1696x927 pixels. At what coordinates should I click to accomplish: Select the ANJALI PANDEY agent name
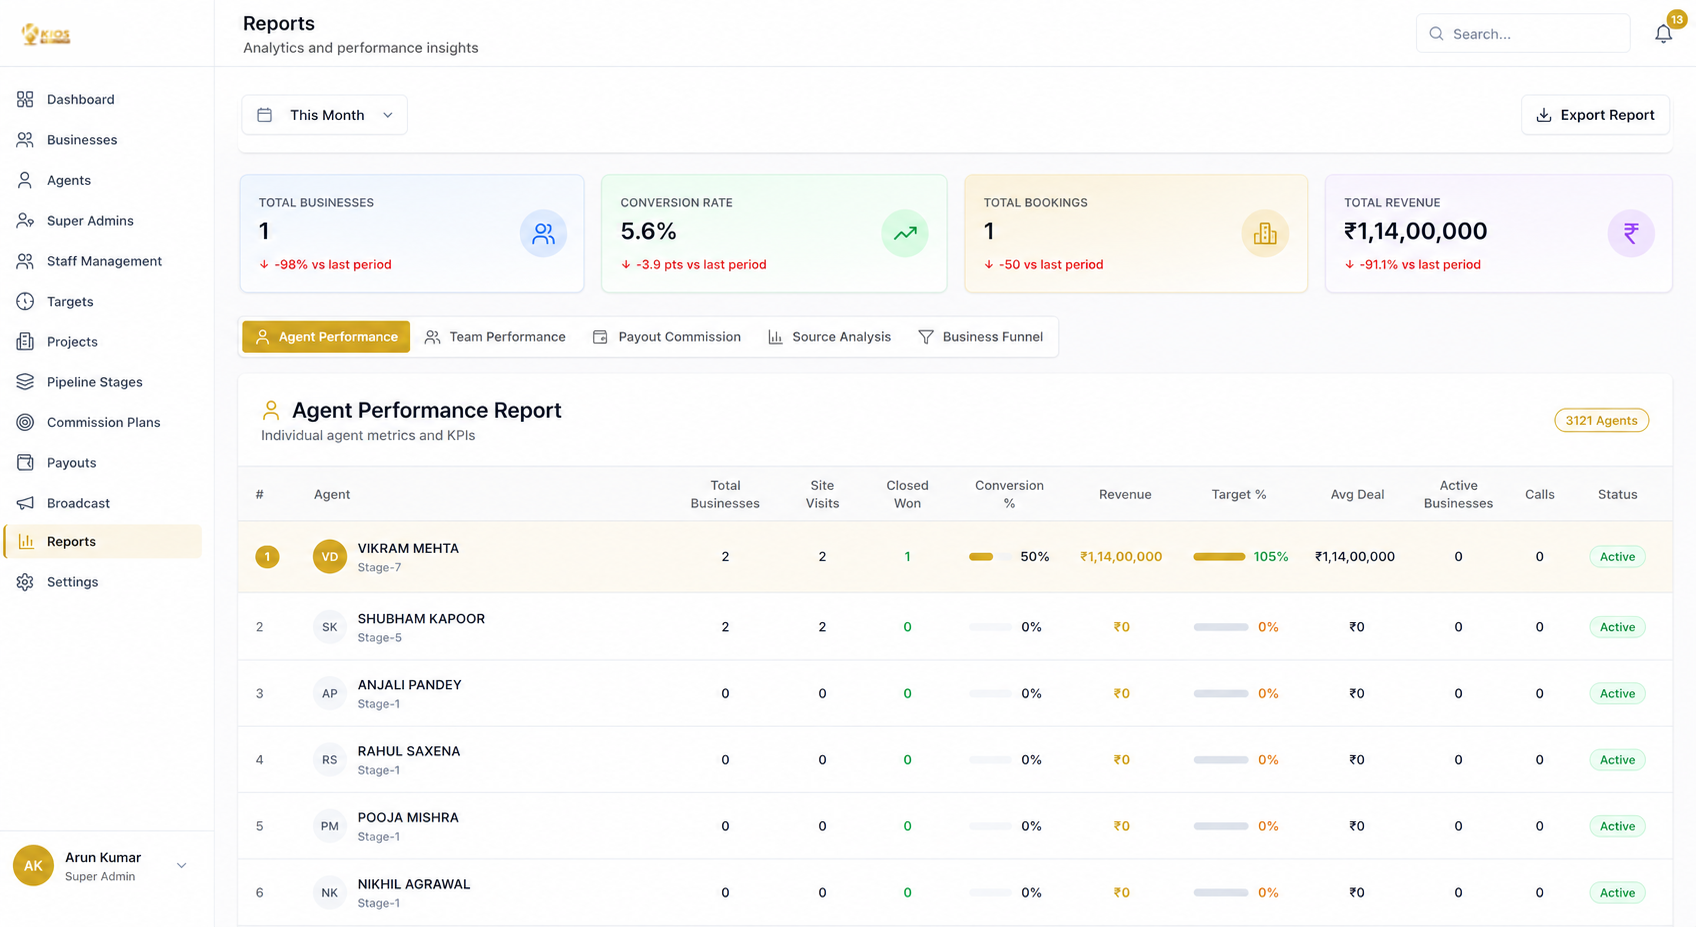pyautogui.click(x=409, y=685)
